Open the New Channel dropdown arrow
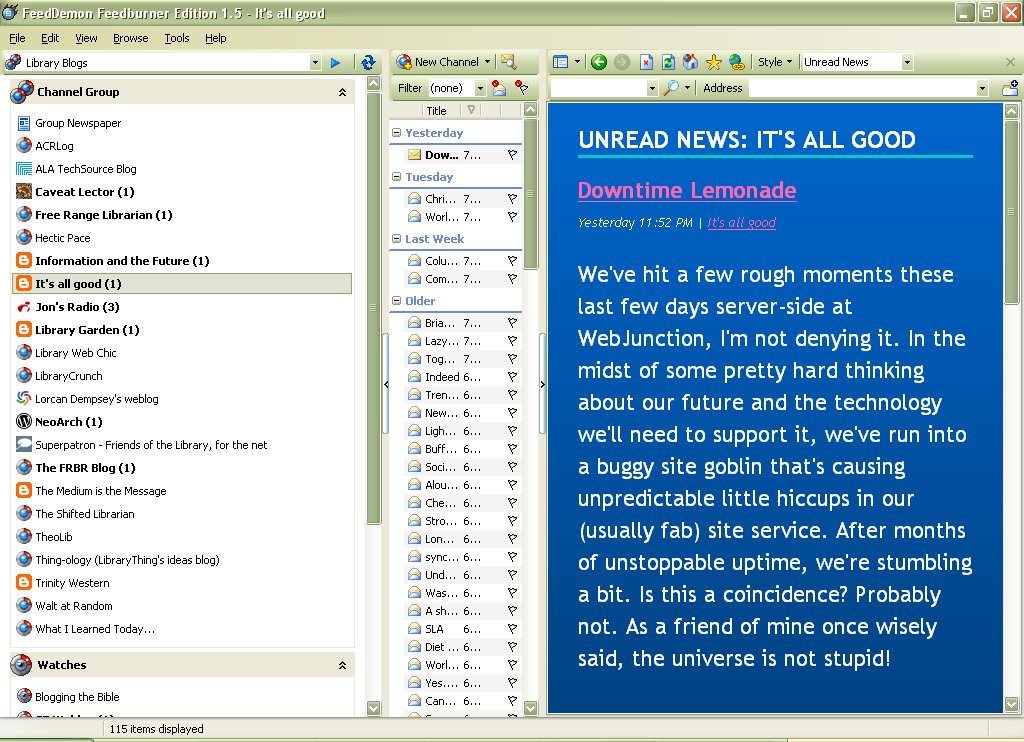This screenshot has width=1024, height=742. [487, 62]
